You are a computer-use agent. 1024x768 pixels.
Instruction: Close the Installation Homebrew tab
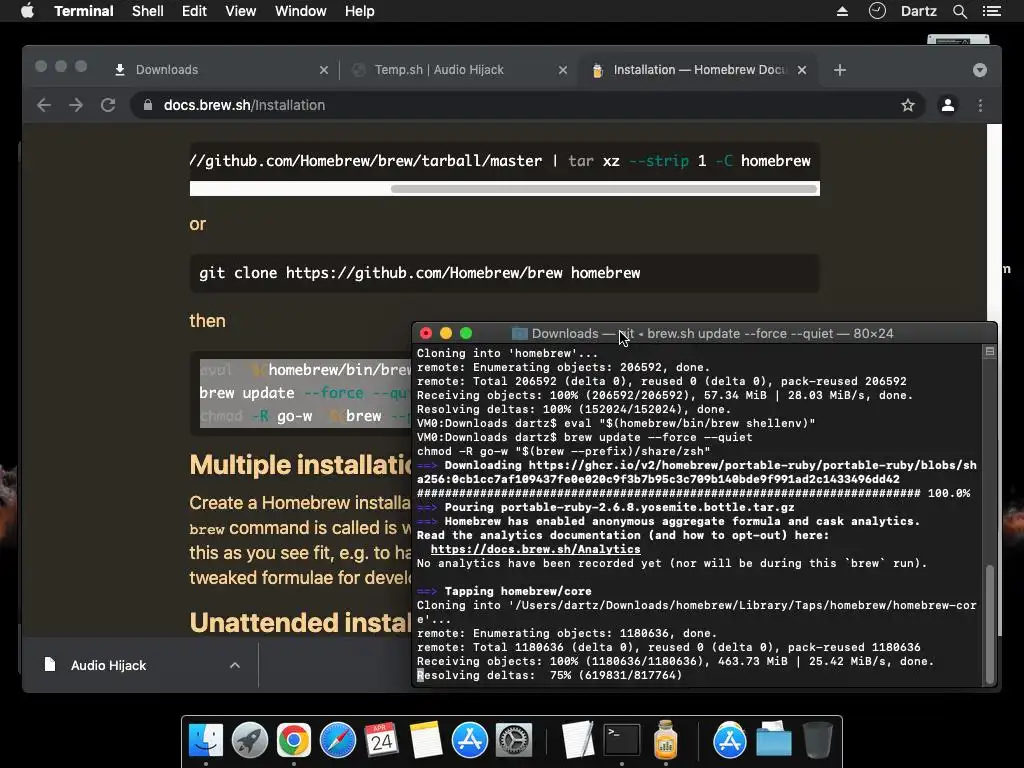point(802,70)
